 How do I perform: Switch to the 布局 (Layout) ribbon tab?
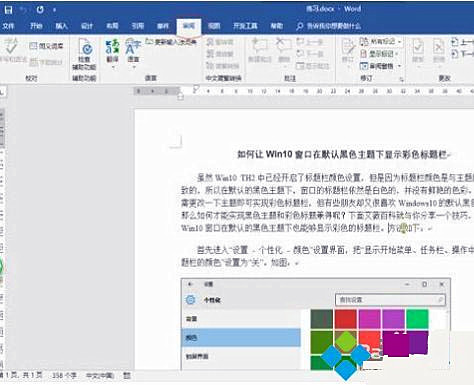click(x=112, y=26)
